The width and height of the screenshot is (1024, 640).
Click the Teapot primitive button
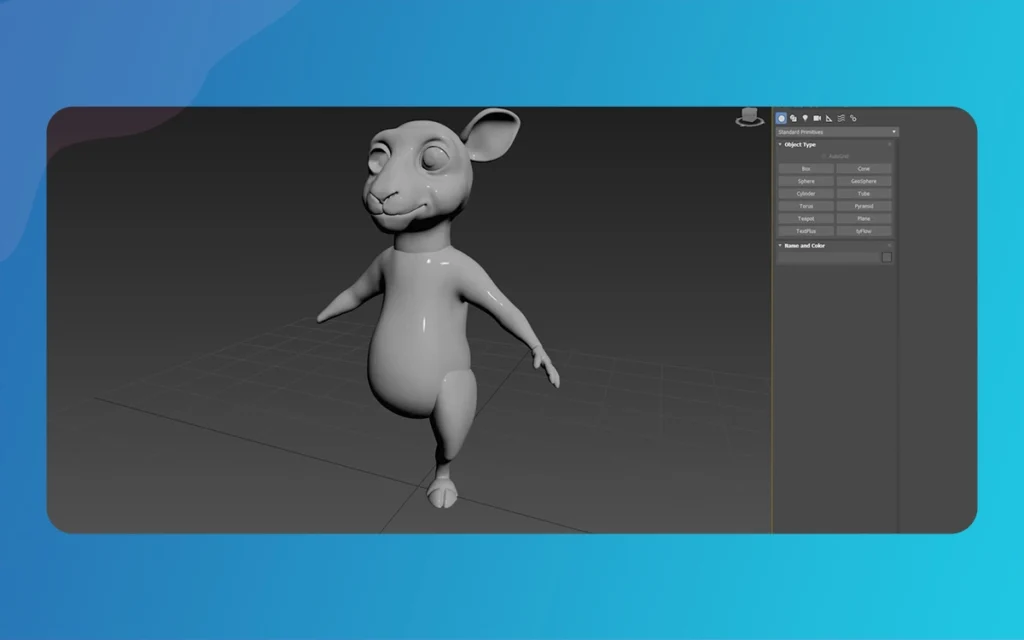(805, 218)
